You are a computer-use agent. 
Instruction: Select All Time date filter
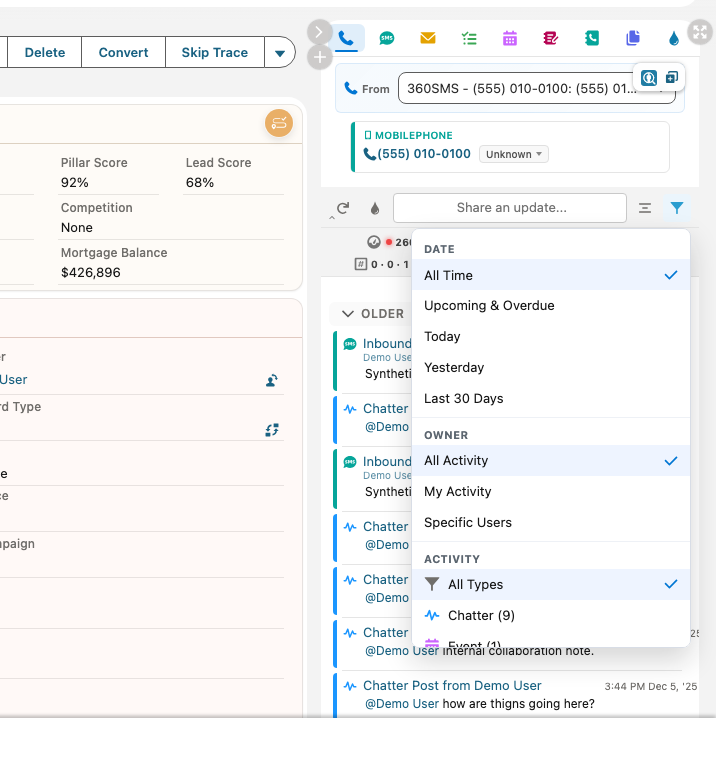(551, 275)
